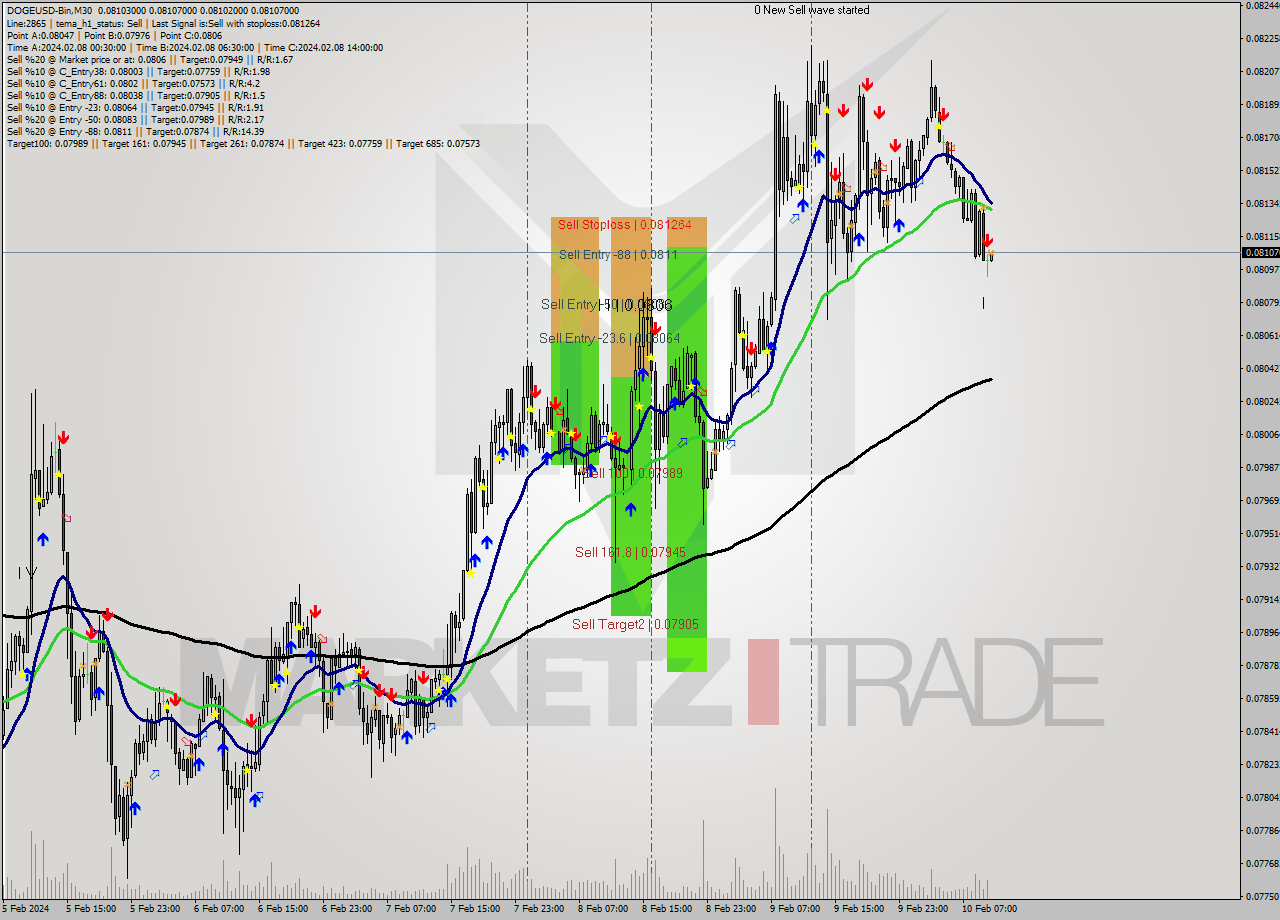The height and width of the screenshot is (920, 1280).
Task: Select the '8 Feb 23:00' time axis label
Action: pos(731,909)
